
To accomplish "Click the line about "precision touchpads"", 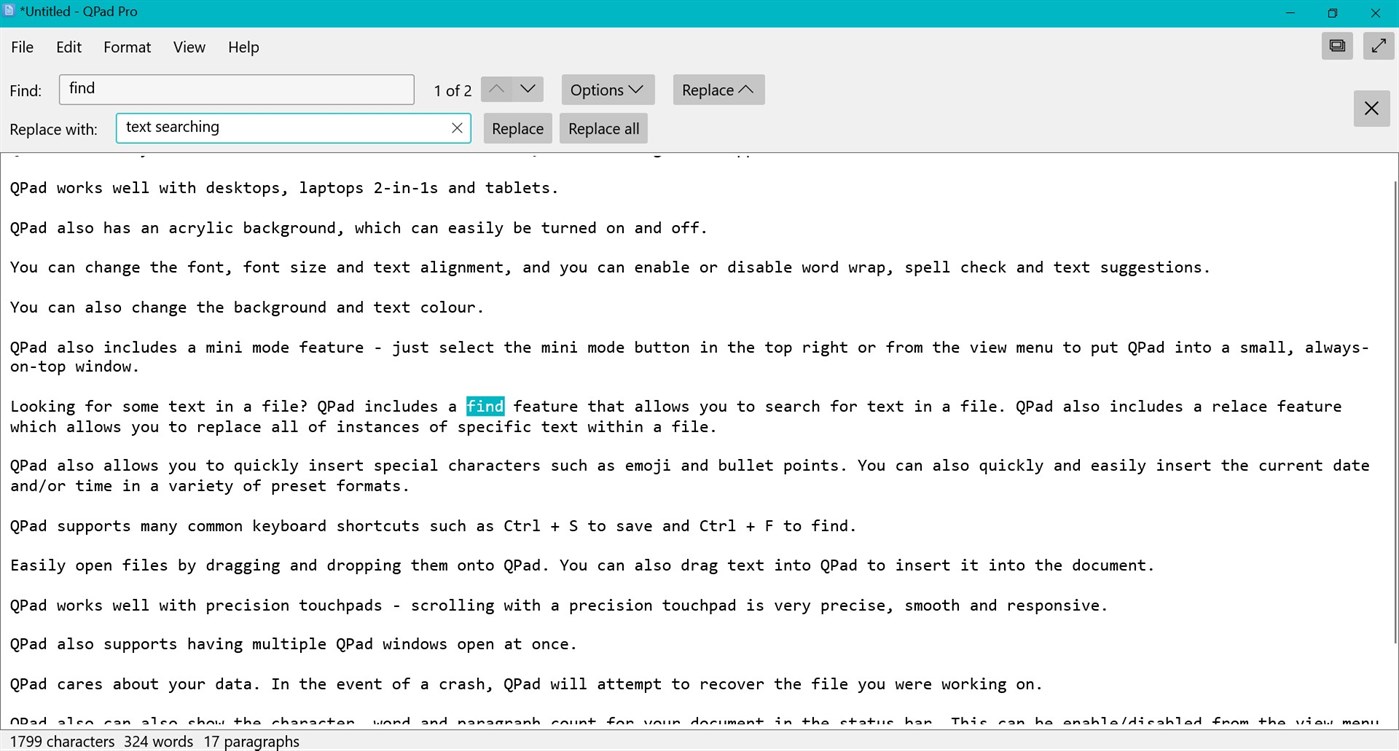I will (559, 605).
